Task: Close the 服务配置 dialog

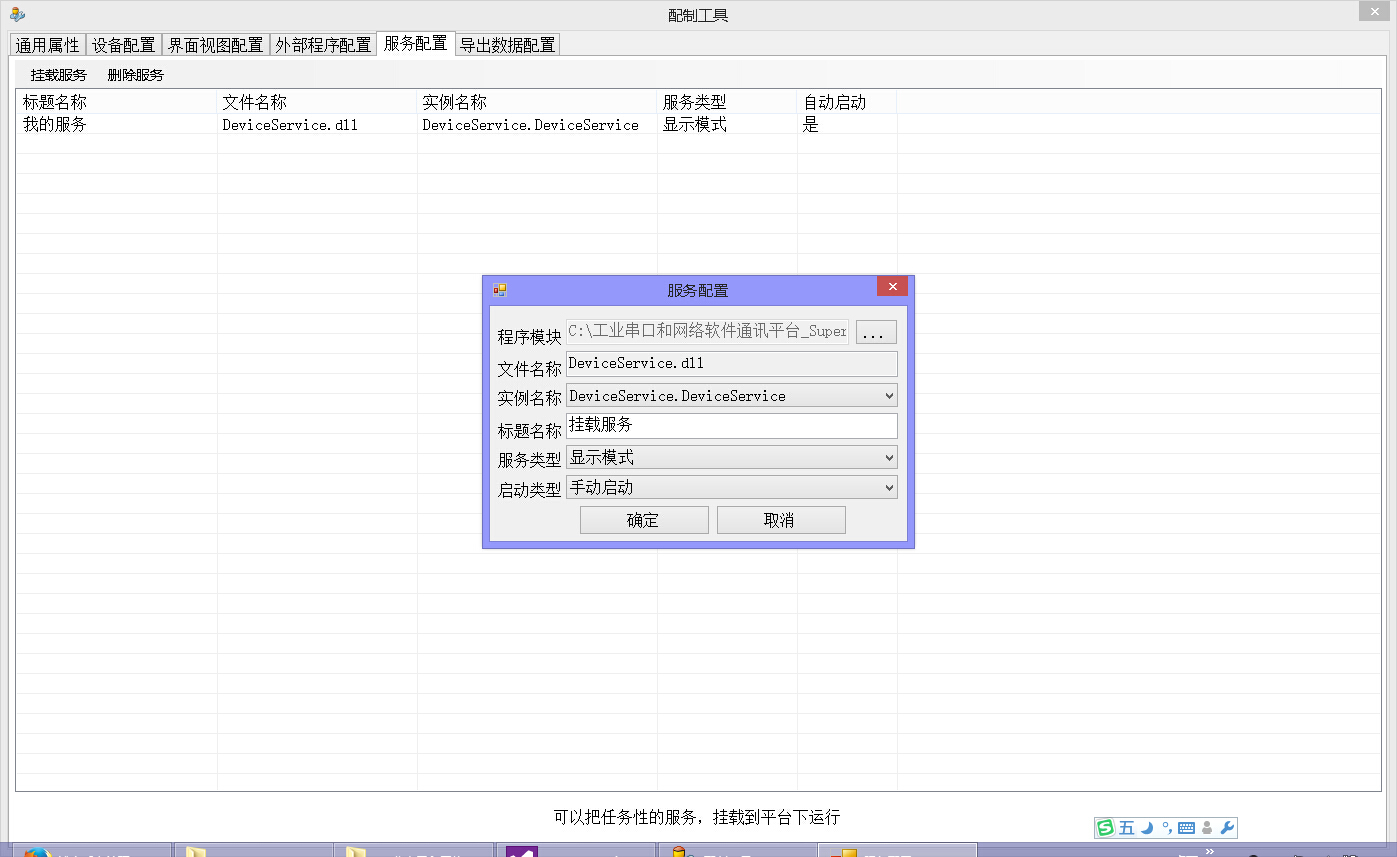Action: [892, 286]
